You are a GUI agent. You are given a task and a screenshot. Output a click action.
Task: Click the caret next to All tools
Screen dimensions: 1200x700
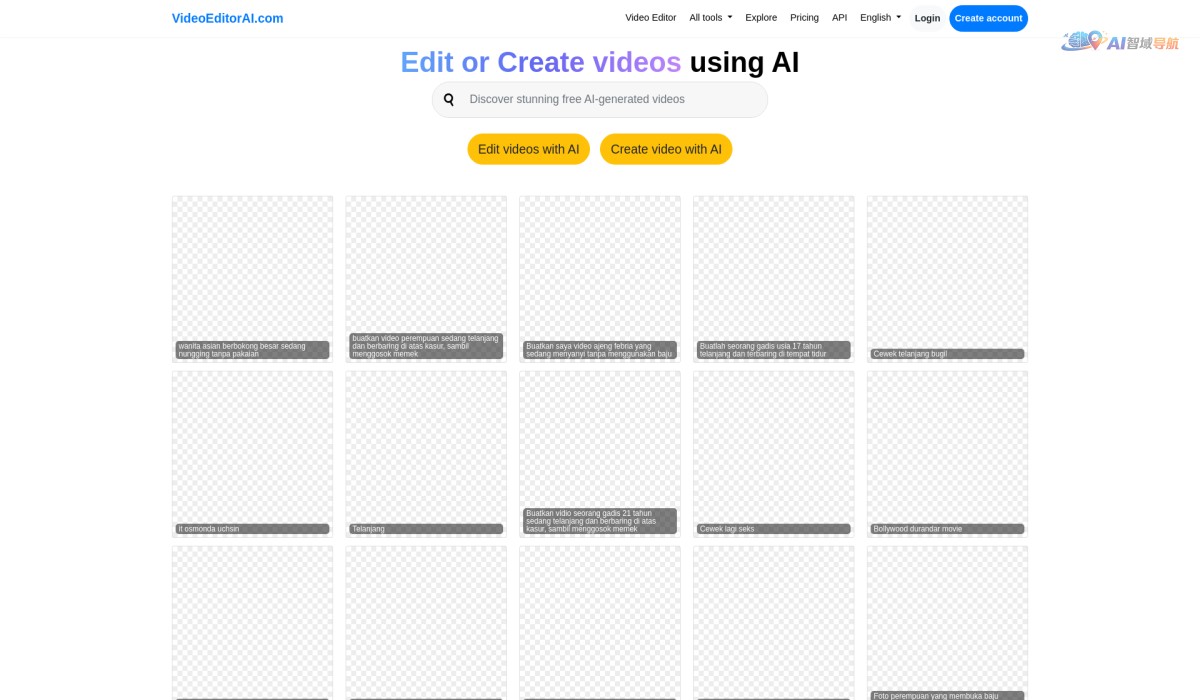click(x=729, y=17)
